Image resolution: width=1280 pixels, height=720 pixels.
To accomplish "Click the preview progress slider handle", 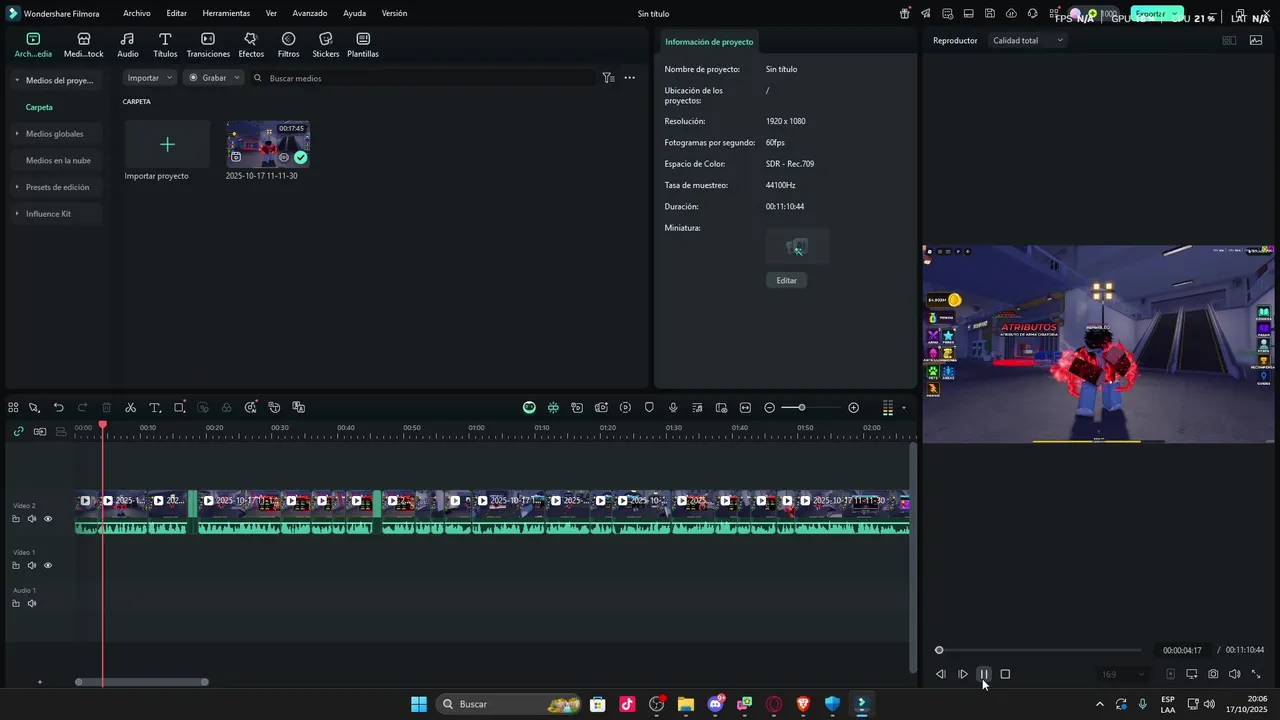I will [939, 650].
